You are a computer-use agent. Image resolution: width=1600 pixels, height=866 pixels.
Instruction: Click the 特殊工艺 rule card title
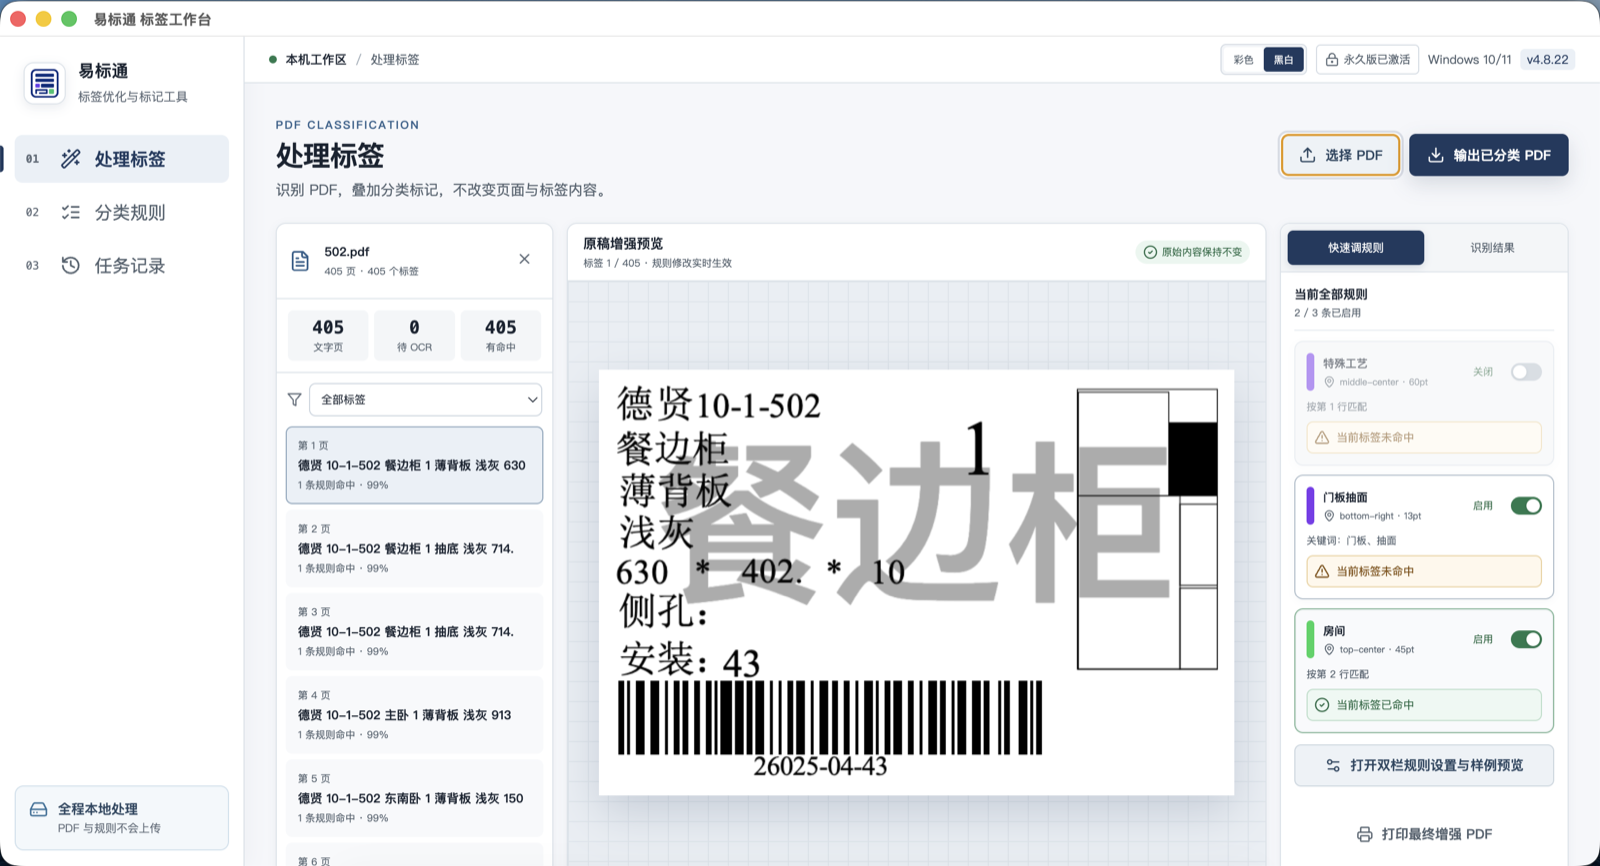(1345, 364)
